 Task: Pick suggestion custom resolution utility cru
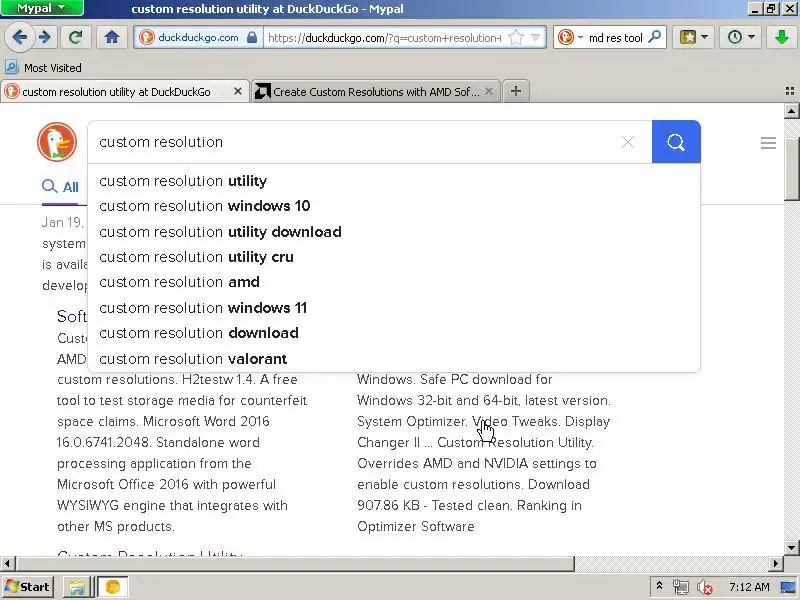pyautogui.click(x=394, y=257)
